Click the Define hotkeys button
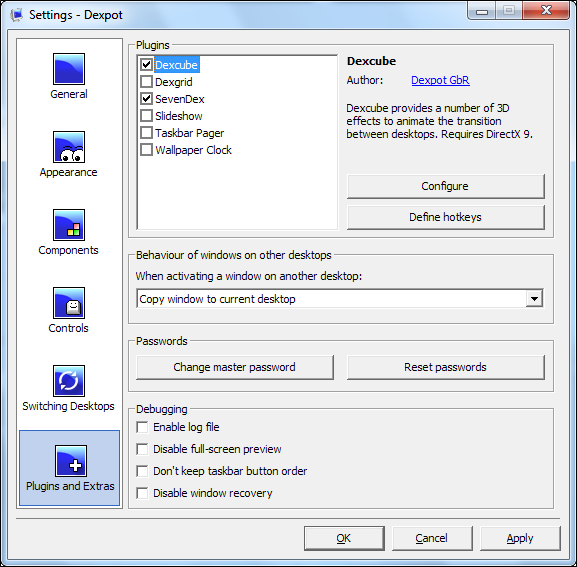The image size is (577, 567). click(x=446, y=217)
